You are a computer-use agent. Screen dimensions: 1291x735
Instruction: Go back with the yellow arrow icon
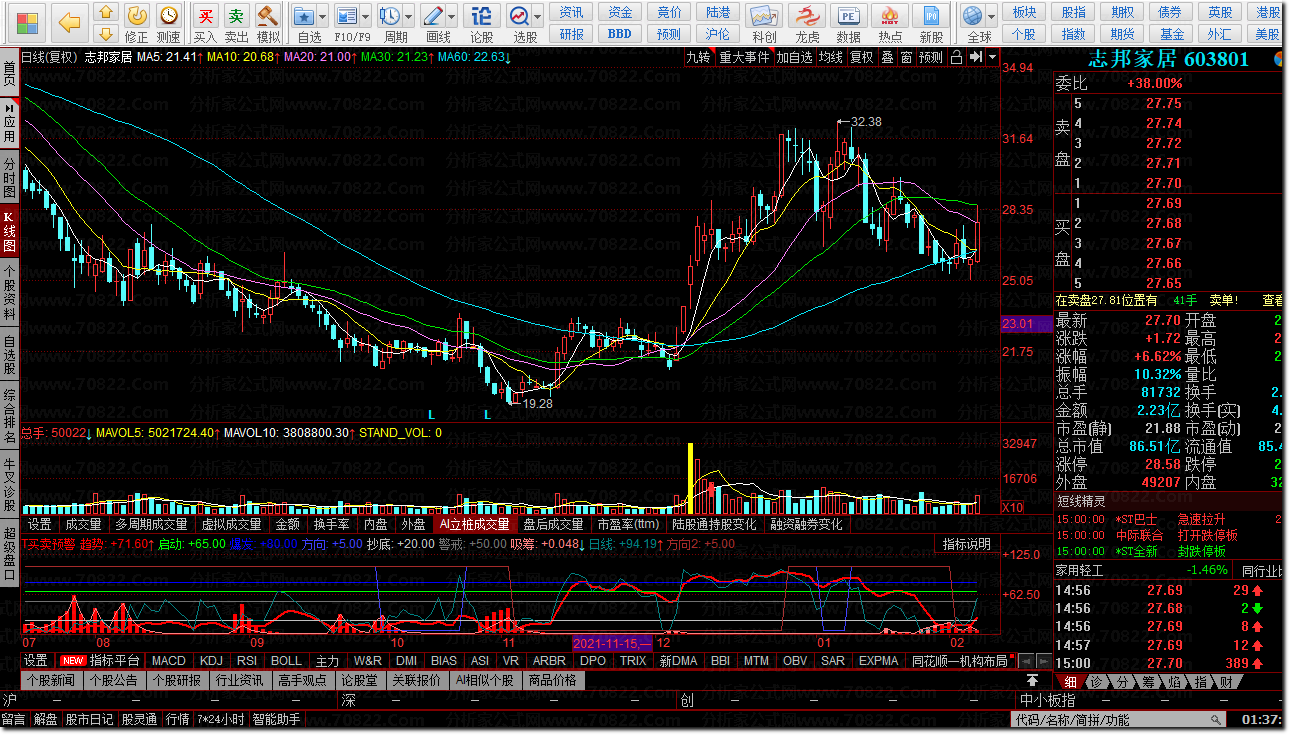(x=69, y=22)
